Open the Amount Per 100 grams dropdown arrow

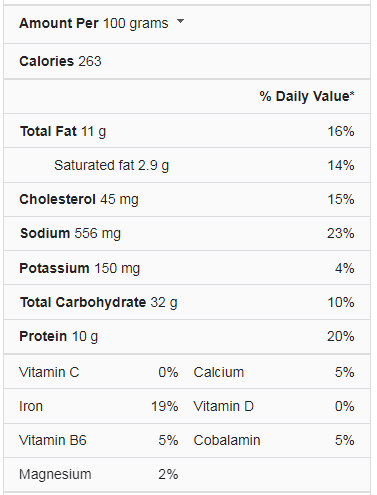(180, 22)
